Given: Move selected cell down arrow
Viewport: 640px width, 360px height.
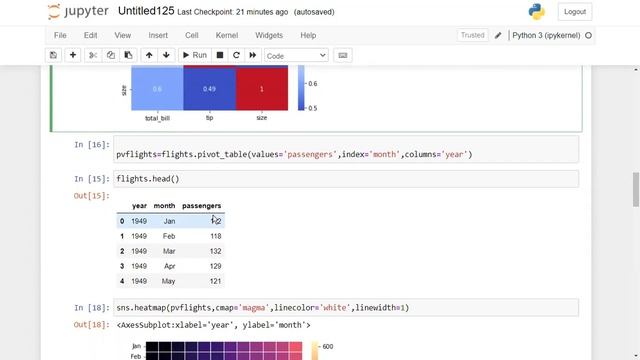Looking at the screenshot, I should (x=166, y=55).
